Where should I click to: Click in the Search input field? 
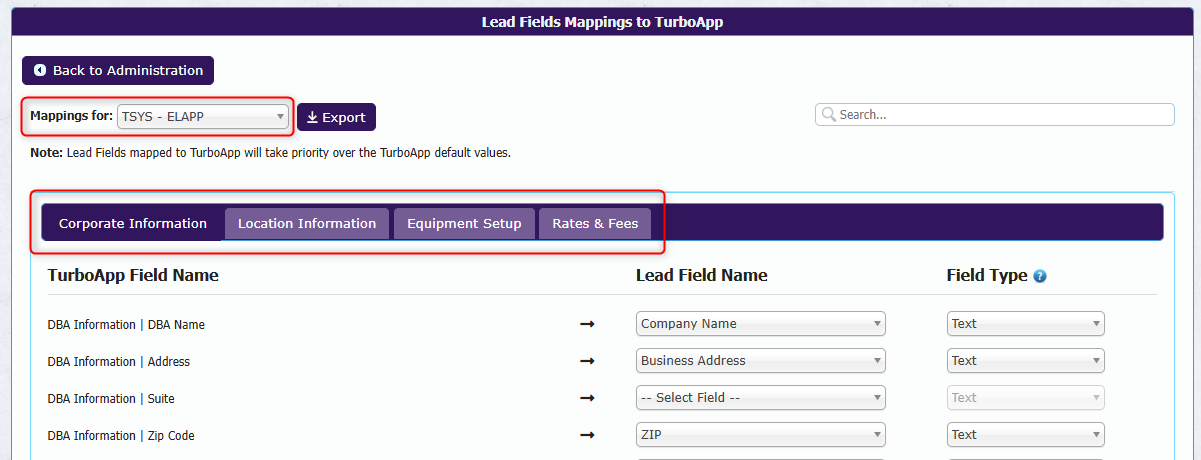pyautogui.click(x=1000, y=115)
